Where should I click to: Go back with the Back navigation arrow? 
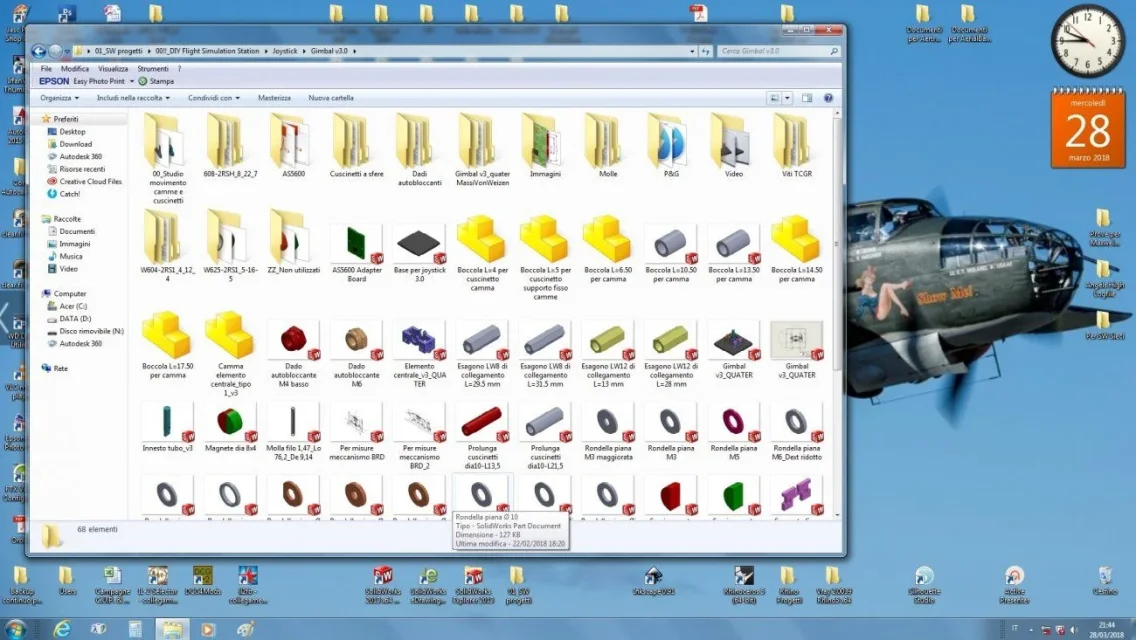tap(38, 51)
